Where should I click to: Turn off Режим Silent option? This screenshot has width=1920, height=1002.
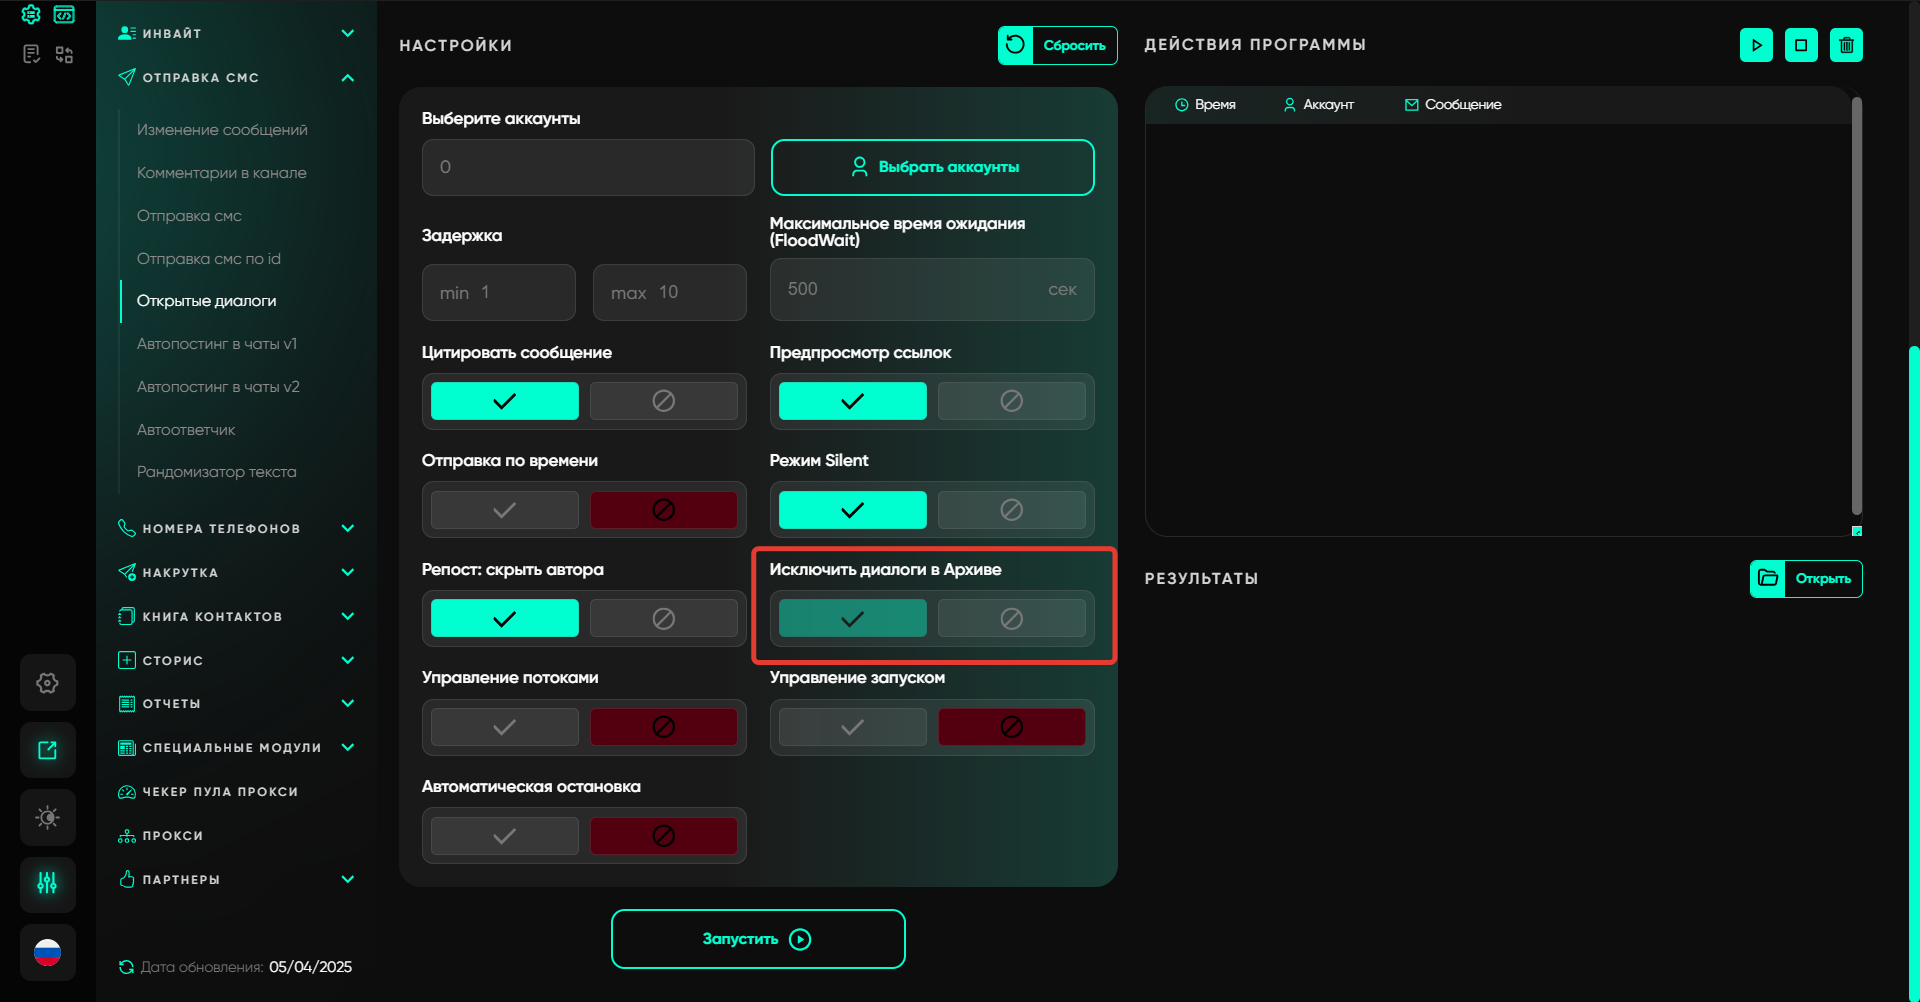(1011, 510)
